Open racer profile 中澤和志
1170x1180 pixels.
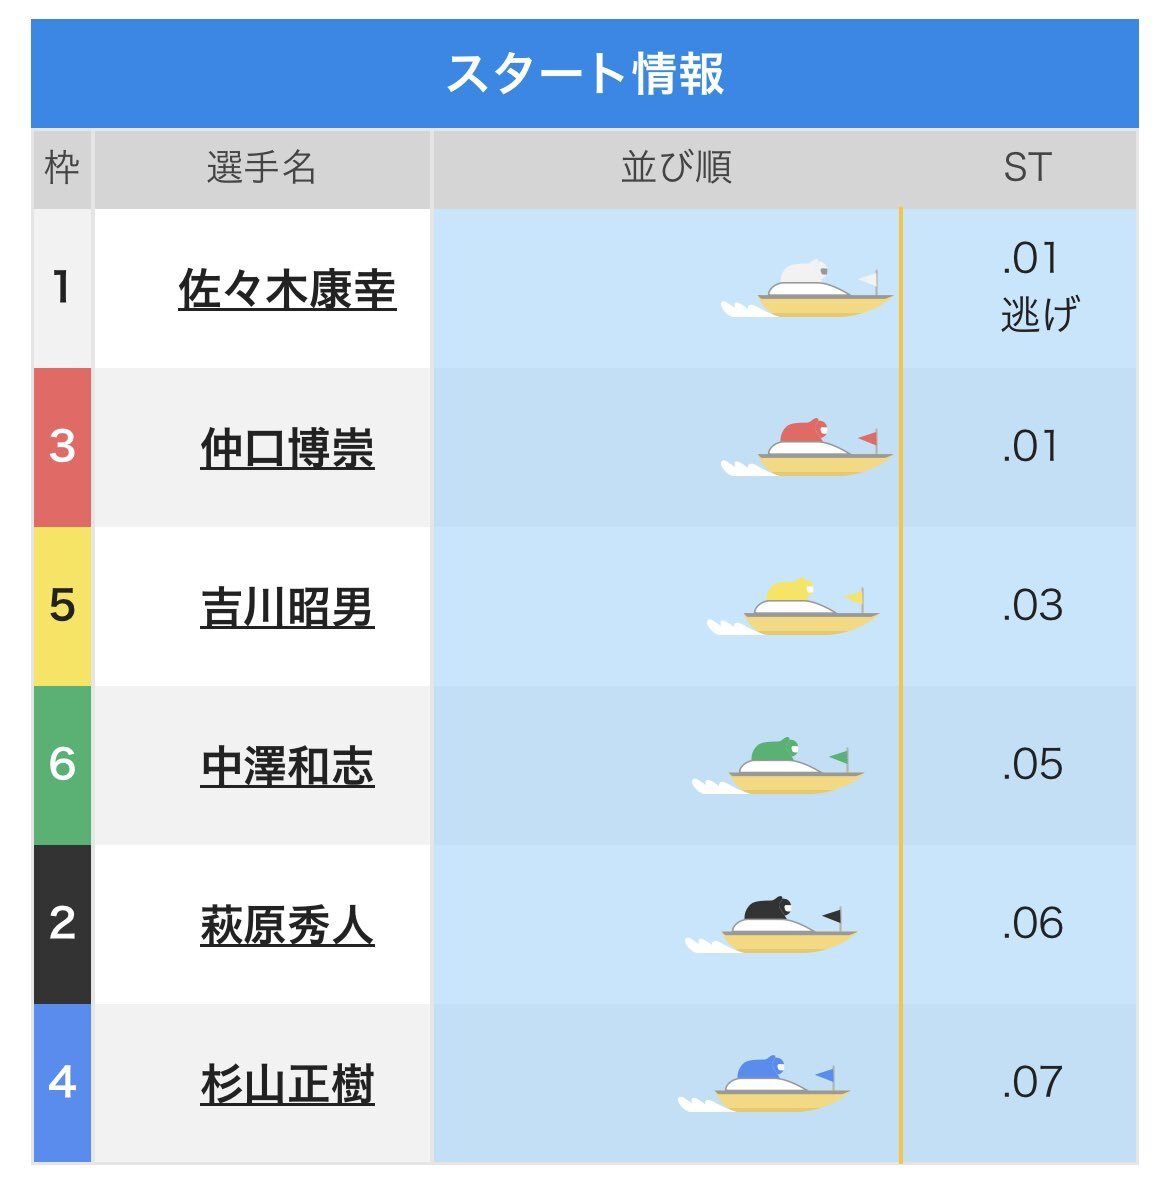coord(287,767)
